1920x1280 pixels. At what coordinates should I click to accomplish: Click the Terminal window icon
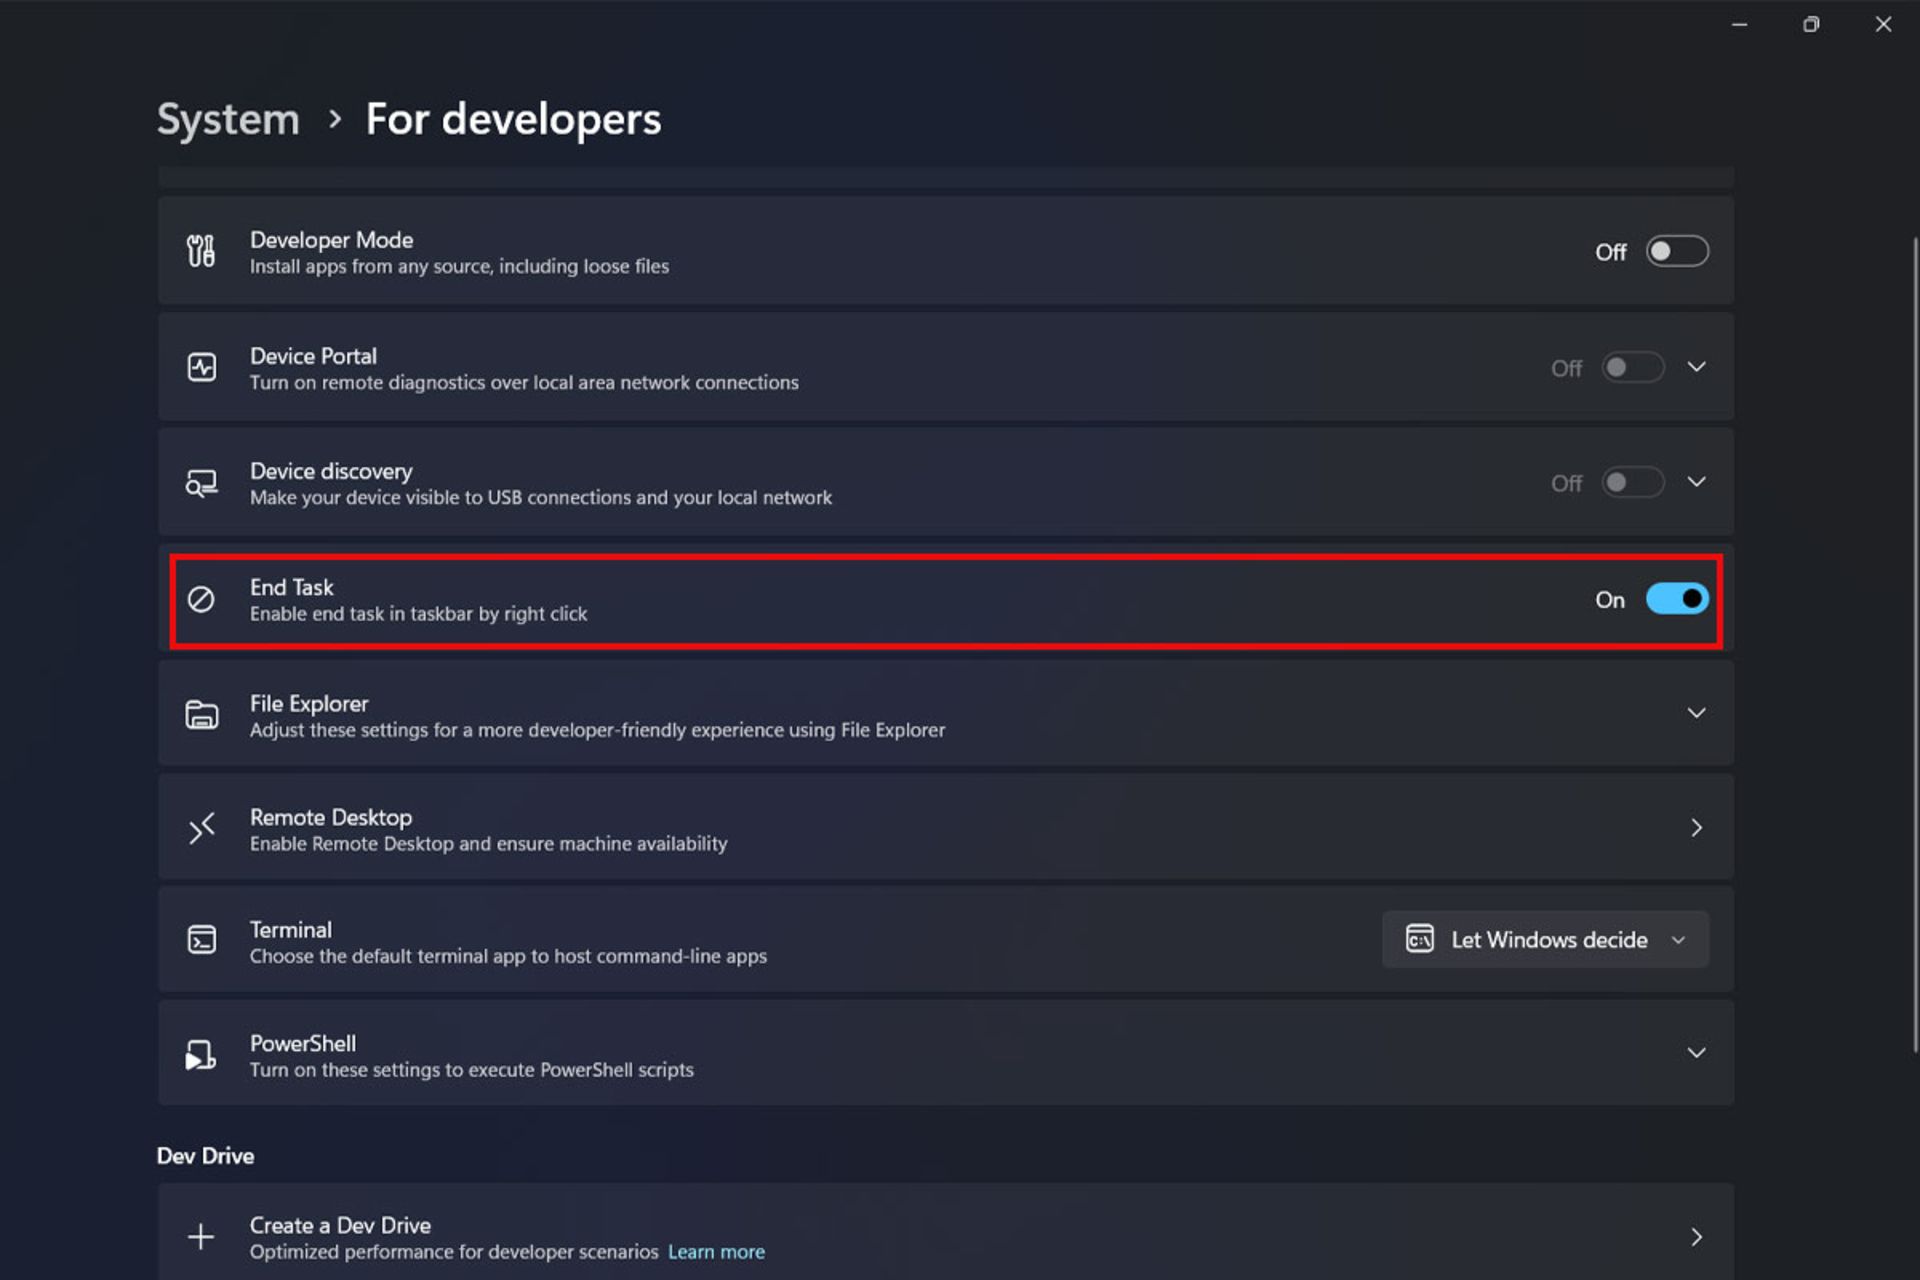pyautogui.click(x=201, y=940)
